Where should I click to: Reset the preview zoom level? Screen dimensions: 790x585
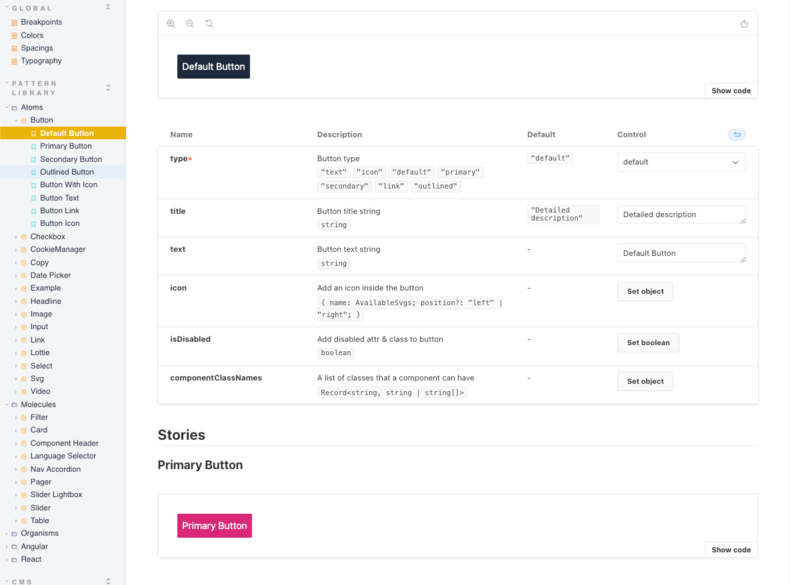[209, 23]
